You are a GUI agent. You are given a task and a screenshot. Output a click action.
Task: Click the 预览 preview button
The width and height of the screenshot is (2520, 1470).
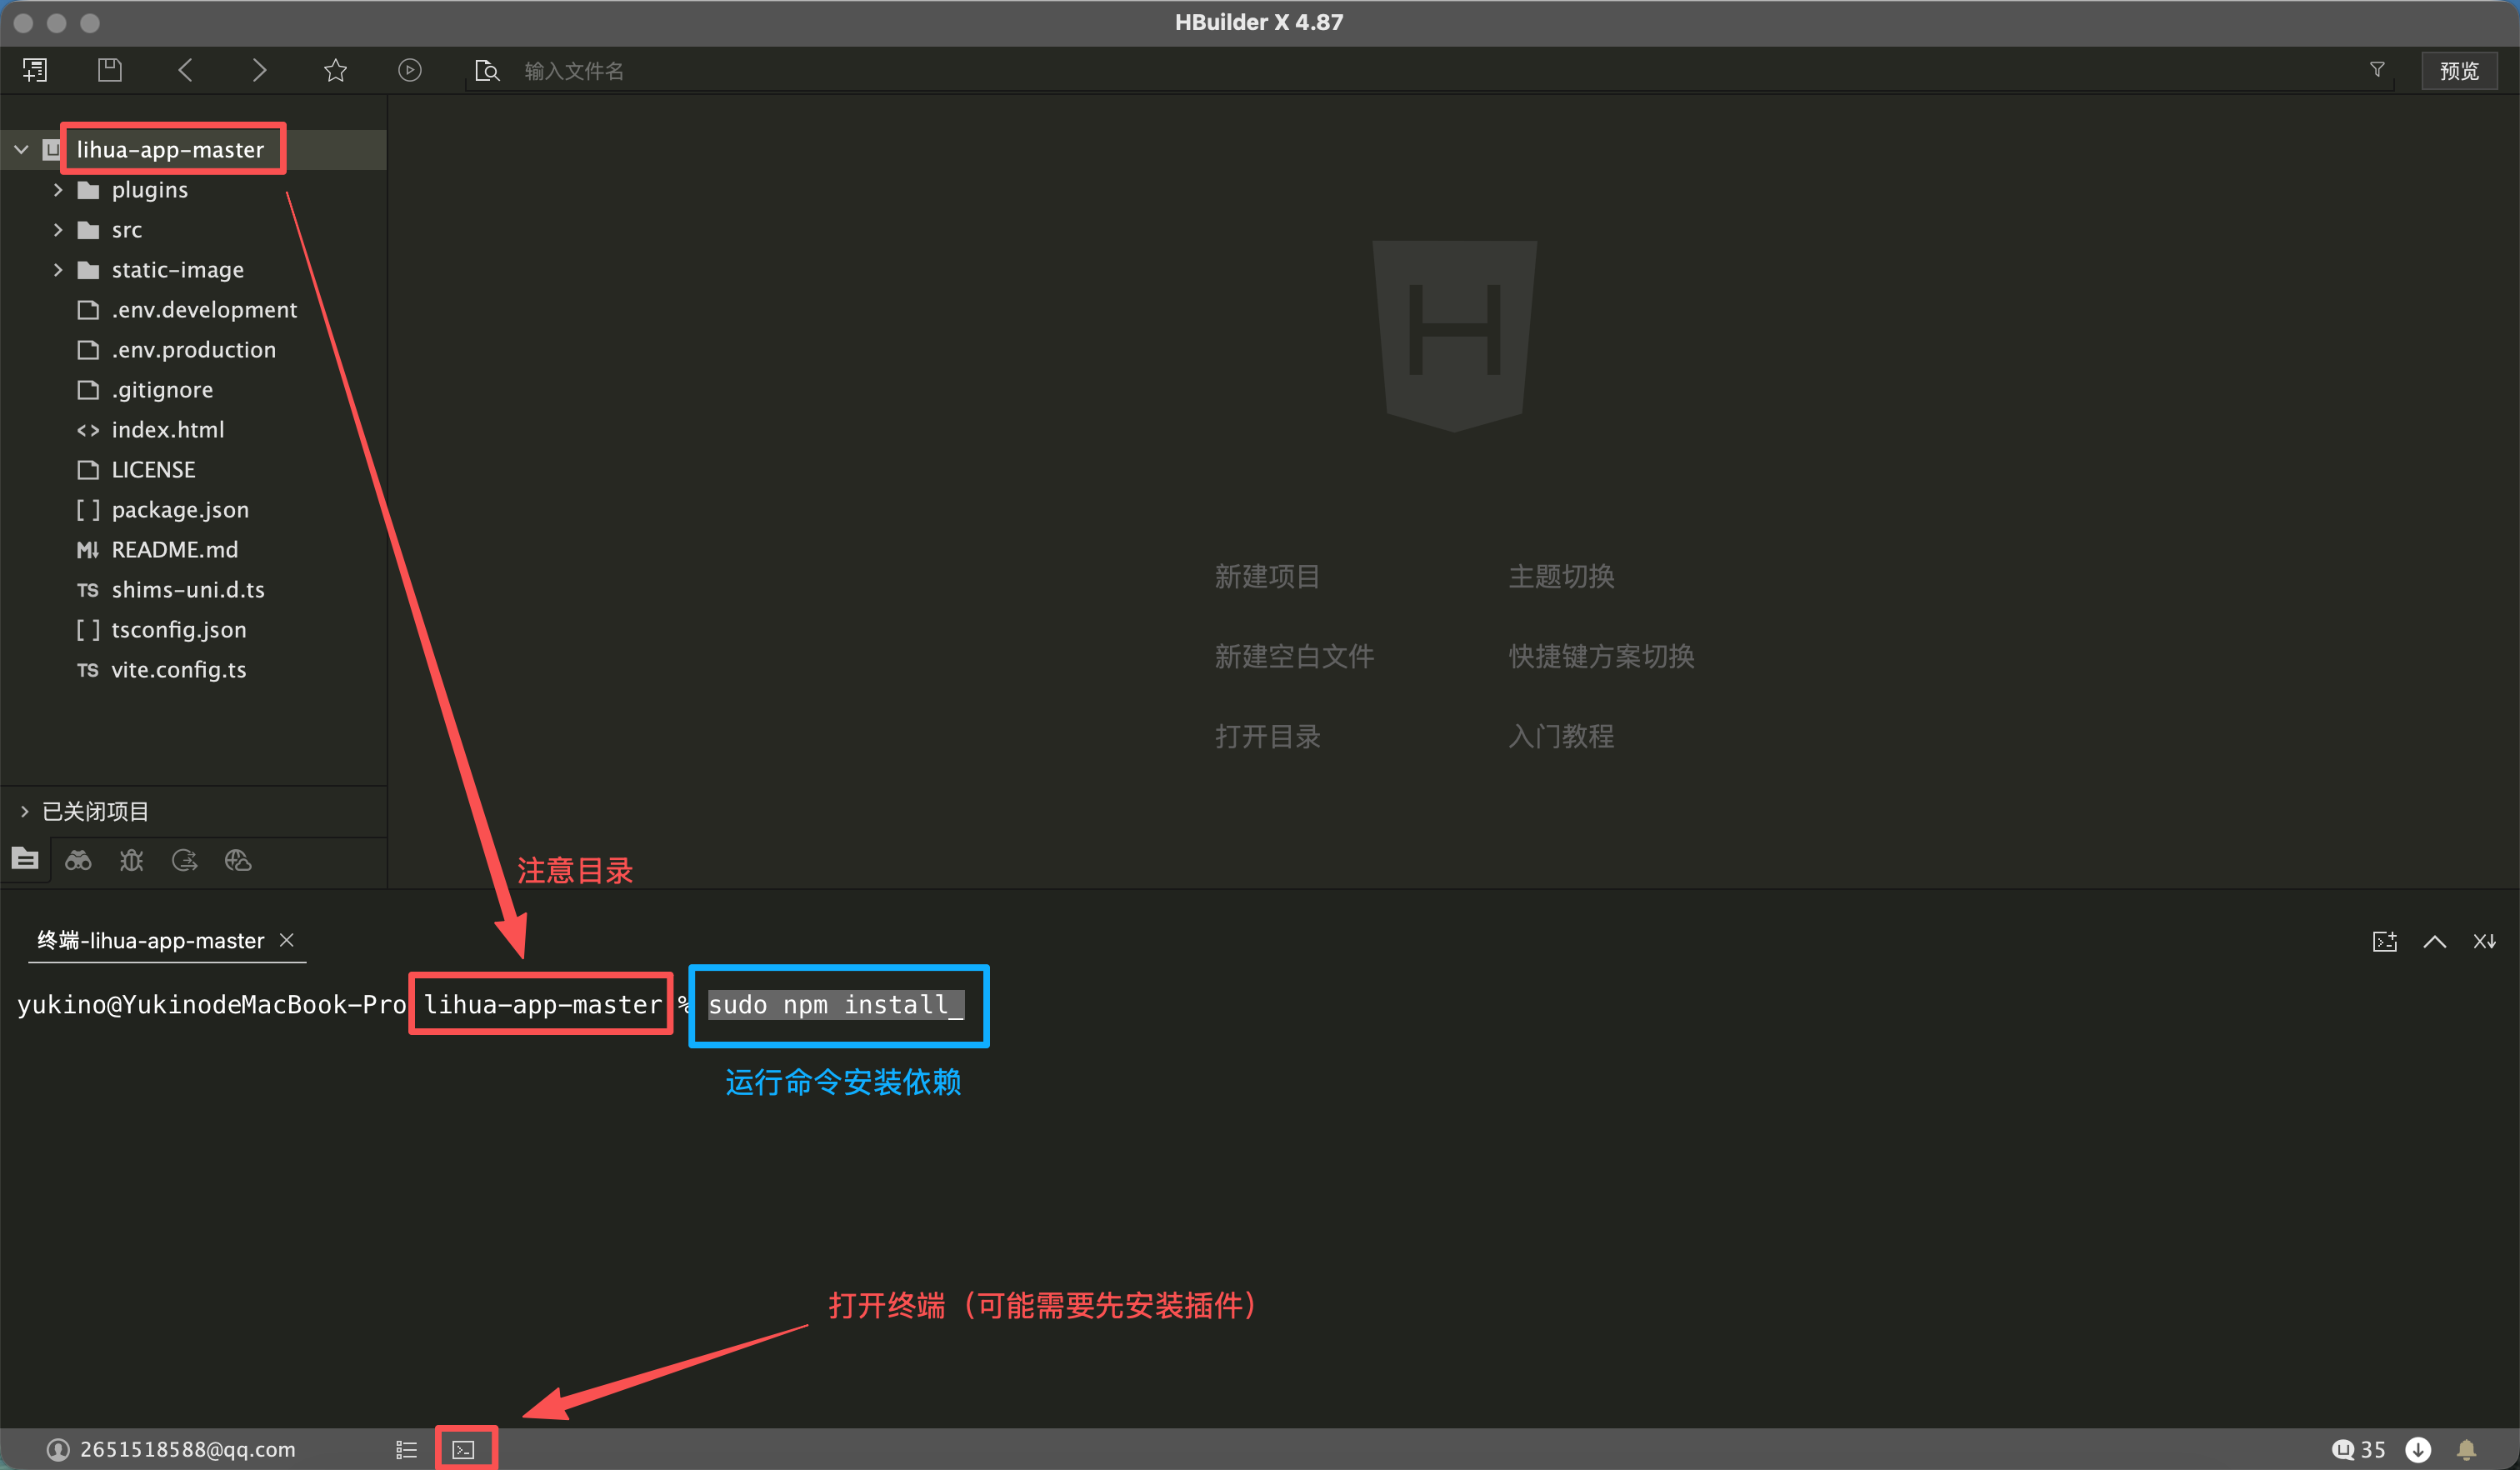(x=2458, y=71)
